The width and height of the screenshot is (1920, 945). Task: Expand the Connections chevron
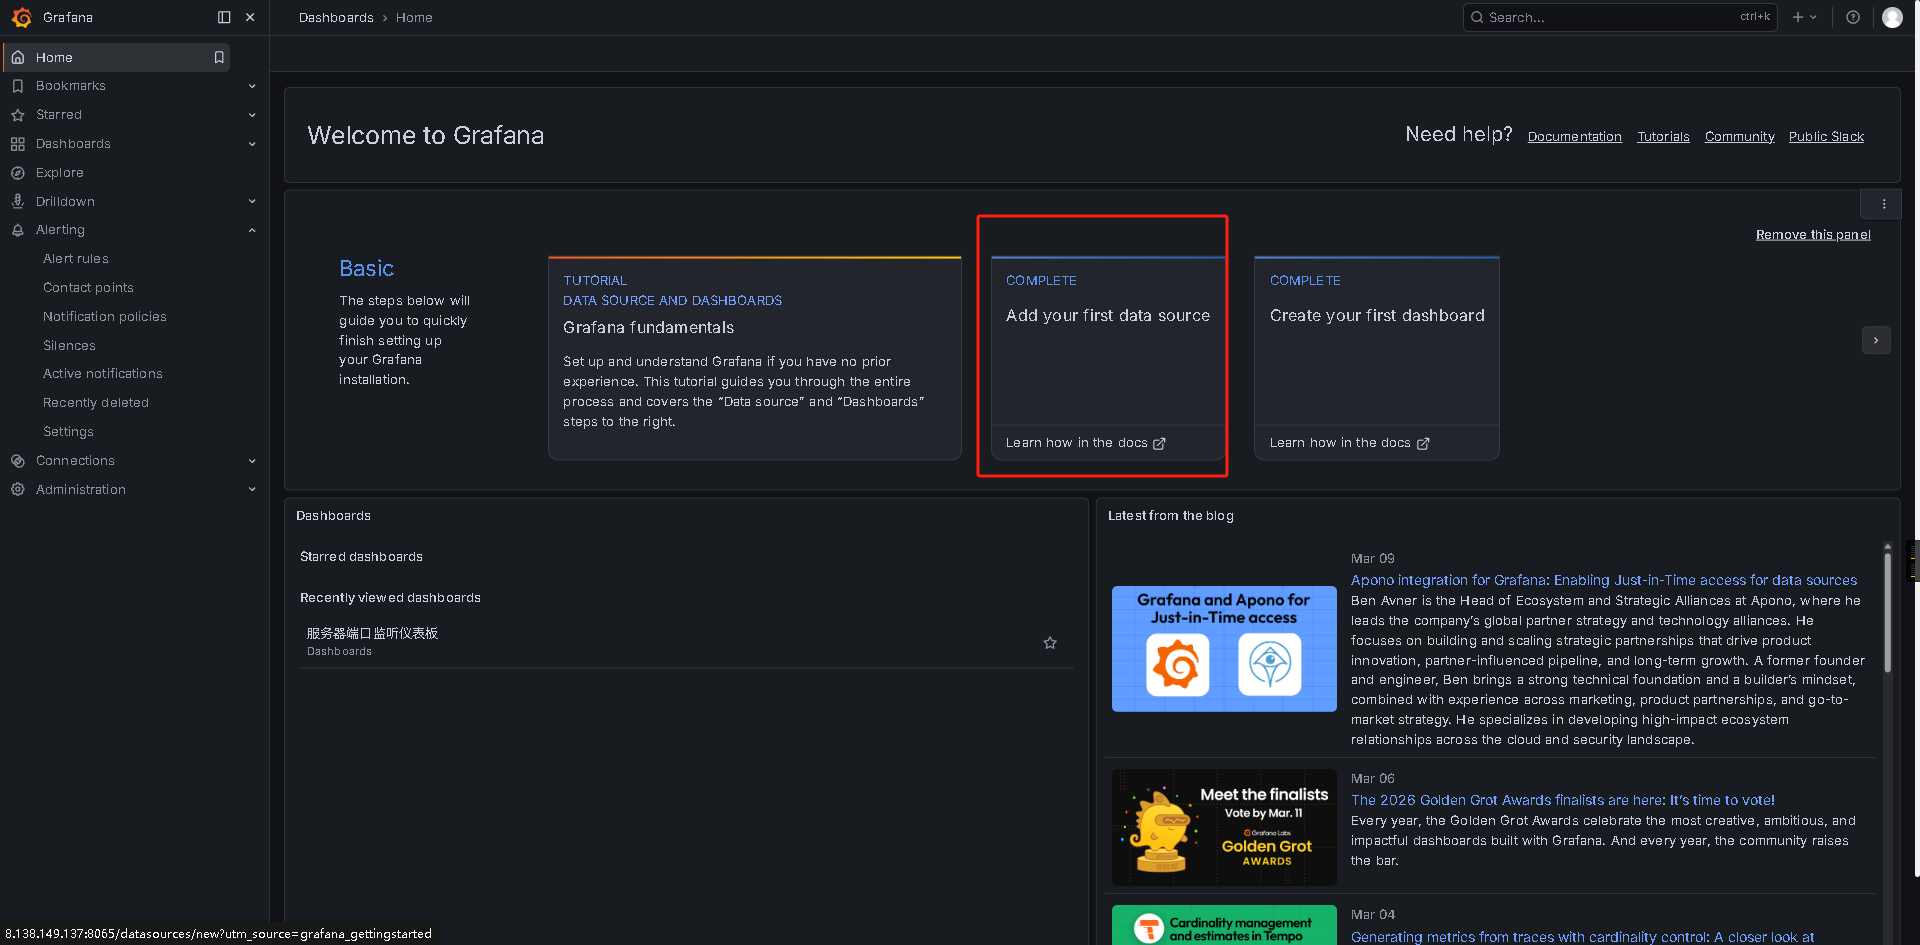point(252,461)
